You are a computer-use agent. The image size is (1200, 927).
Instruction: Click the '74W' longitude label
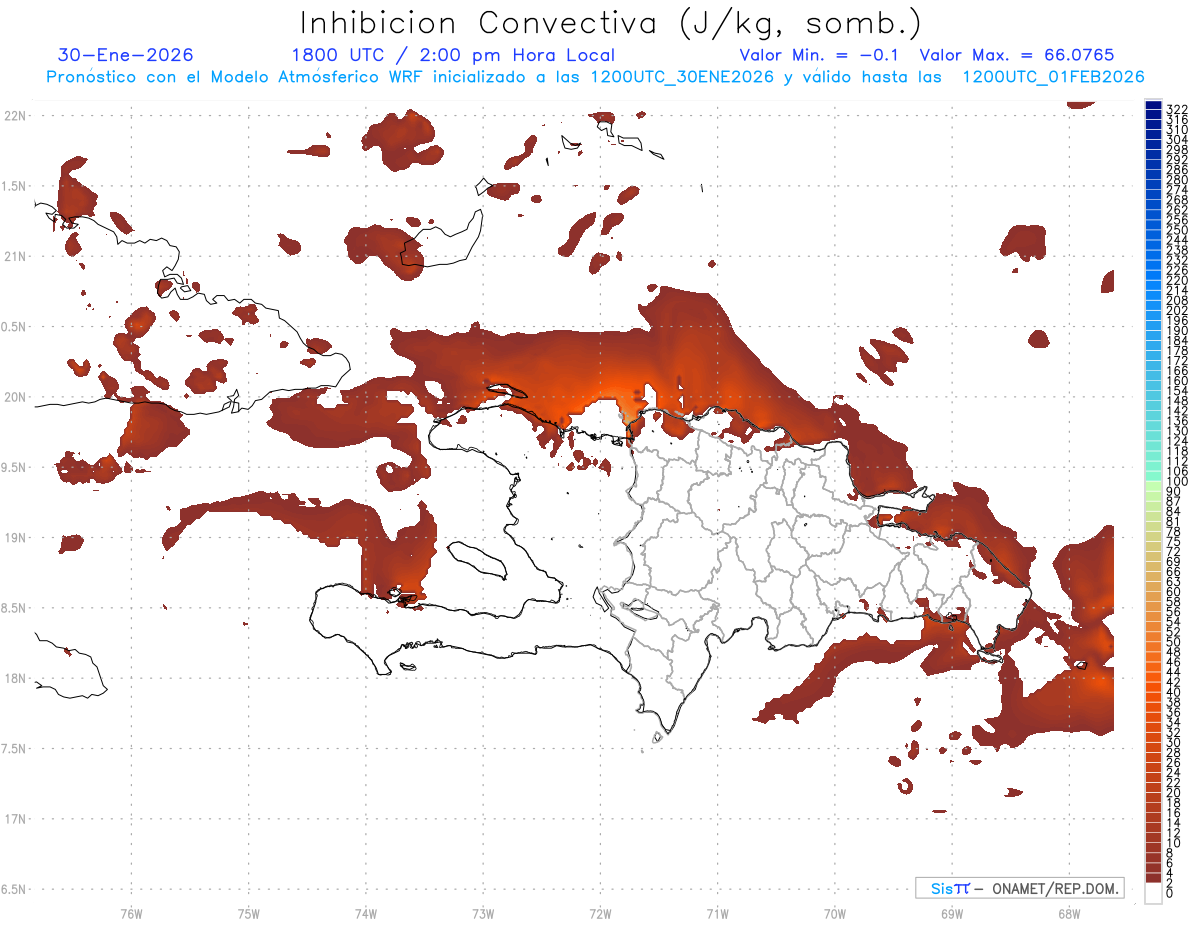coord(366,913)
